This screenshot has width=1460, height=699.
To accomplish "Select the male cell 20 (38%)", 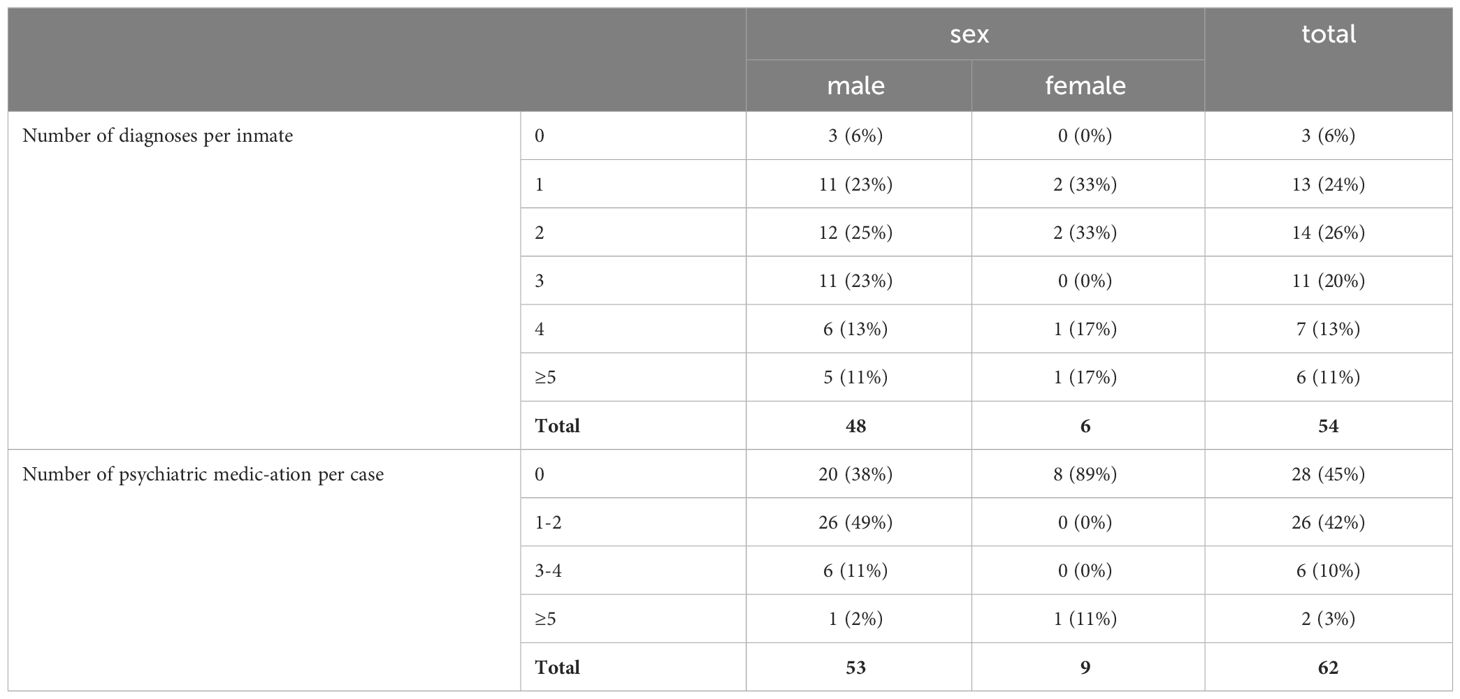I will 856,475.
